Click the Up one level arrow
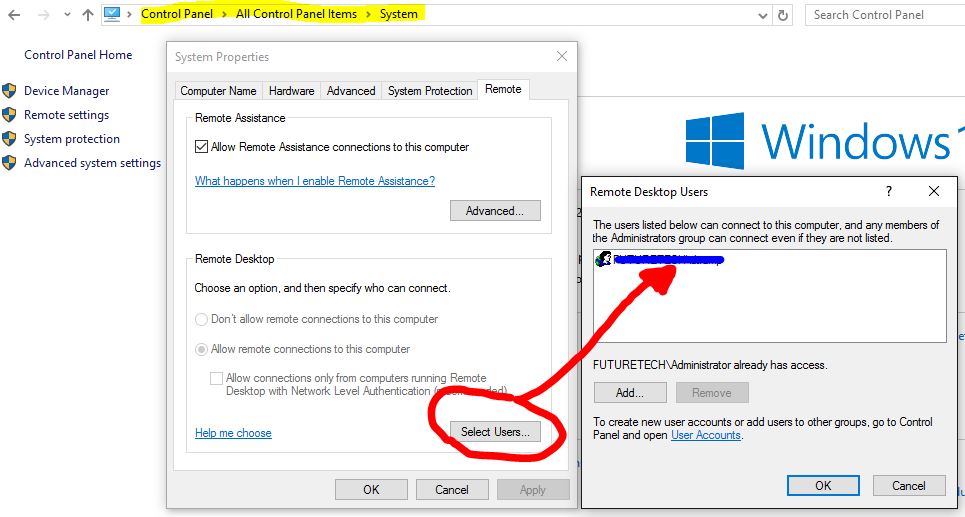This screenshot has width=965, height=517. tap(88, 15)
